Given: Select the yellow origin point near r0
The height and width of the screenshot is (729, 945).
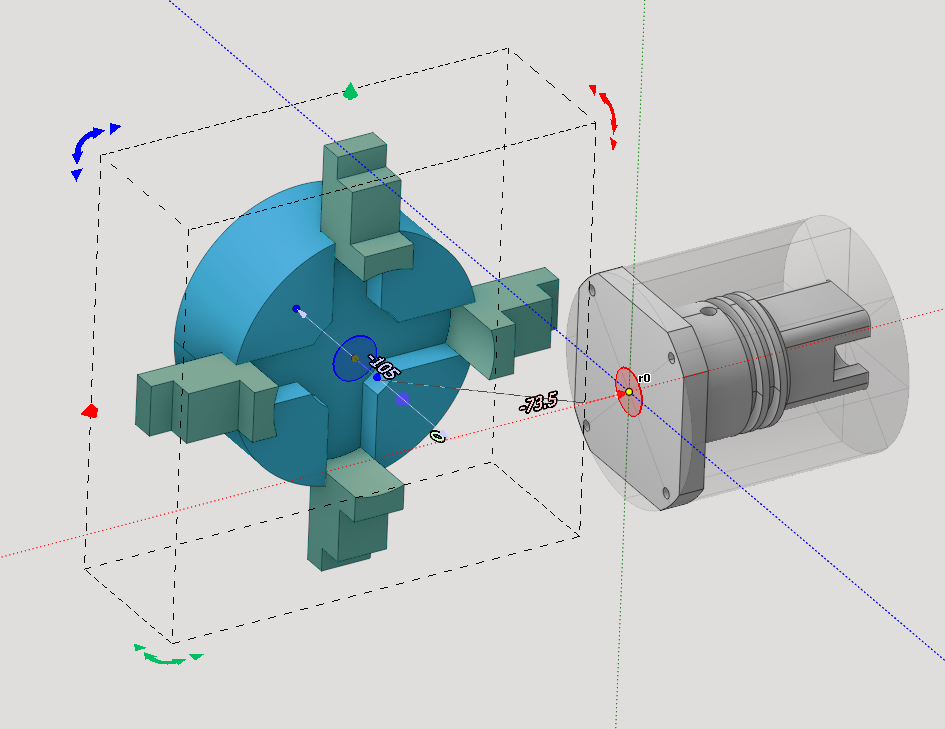Looking at the screenshot, I should [628, 392].
